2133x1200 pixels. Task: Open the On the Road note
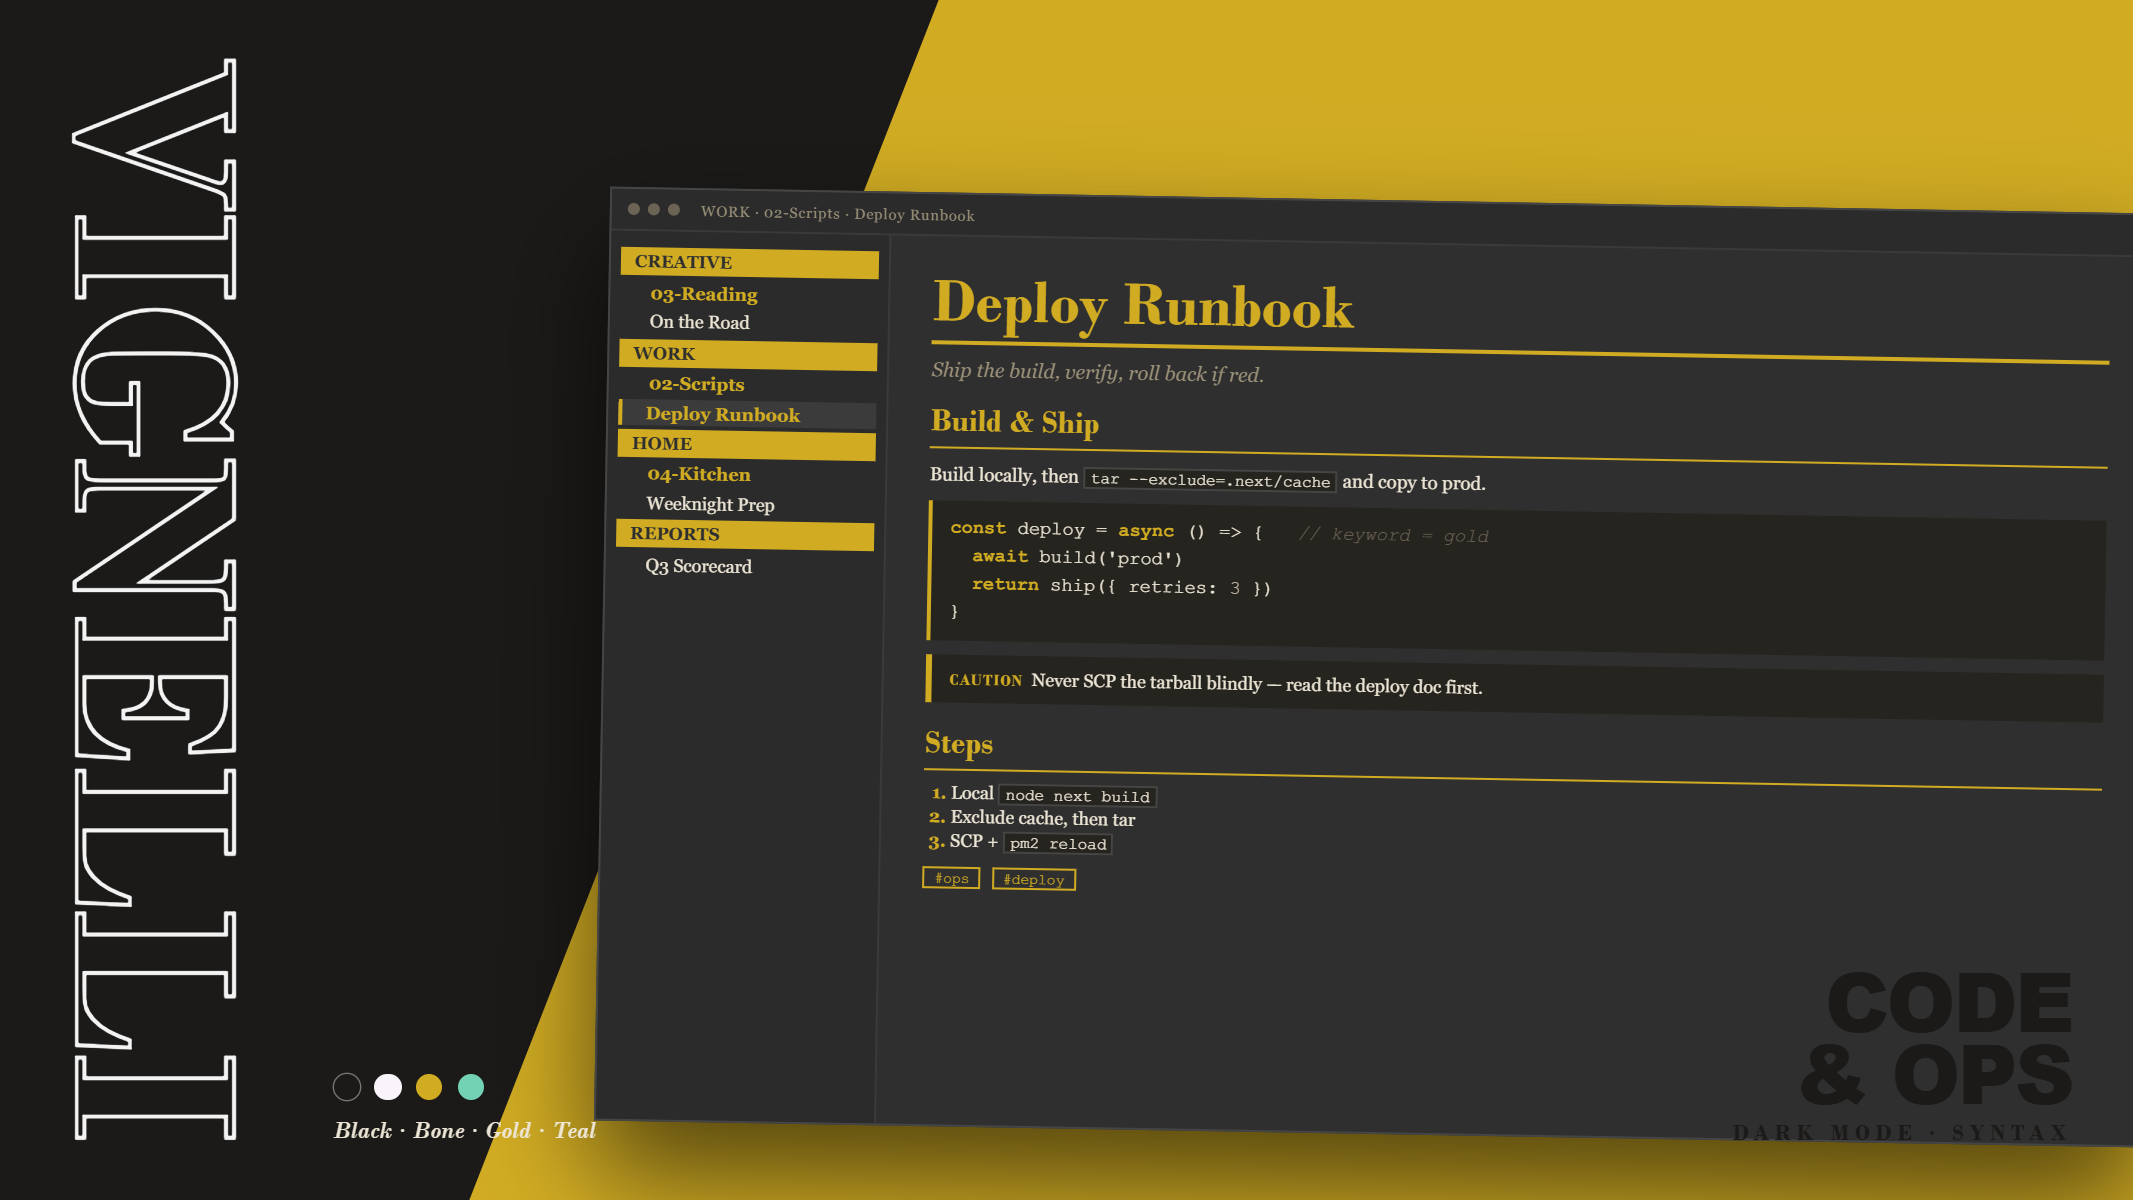(699, 322)
